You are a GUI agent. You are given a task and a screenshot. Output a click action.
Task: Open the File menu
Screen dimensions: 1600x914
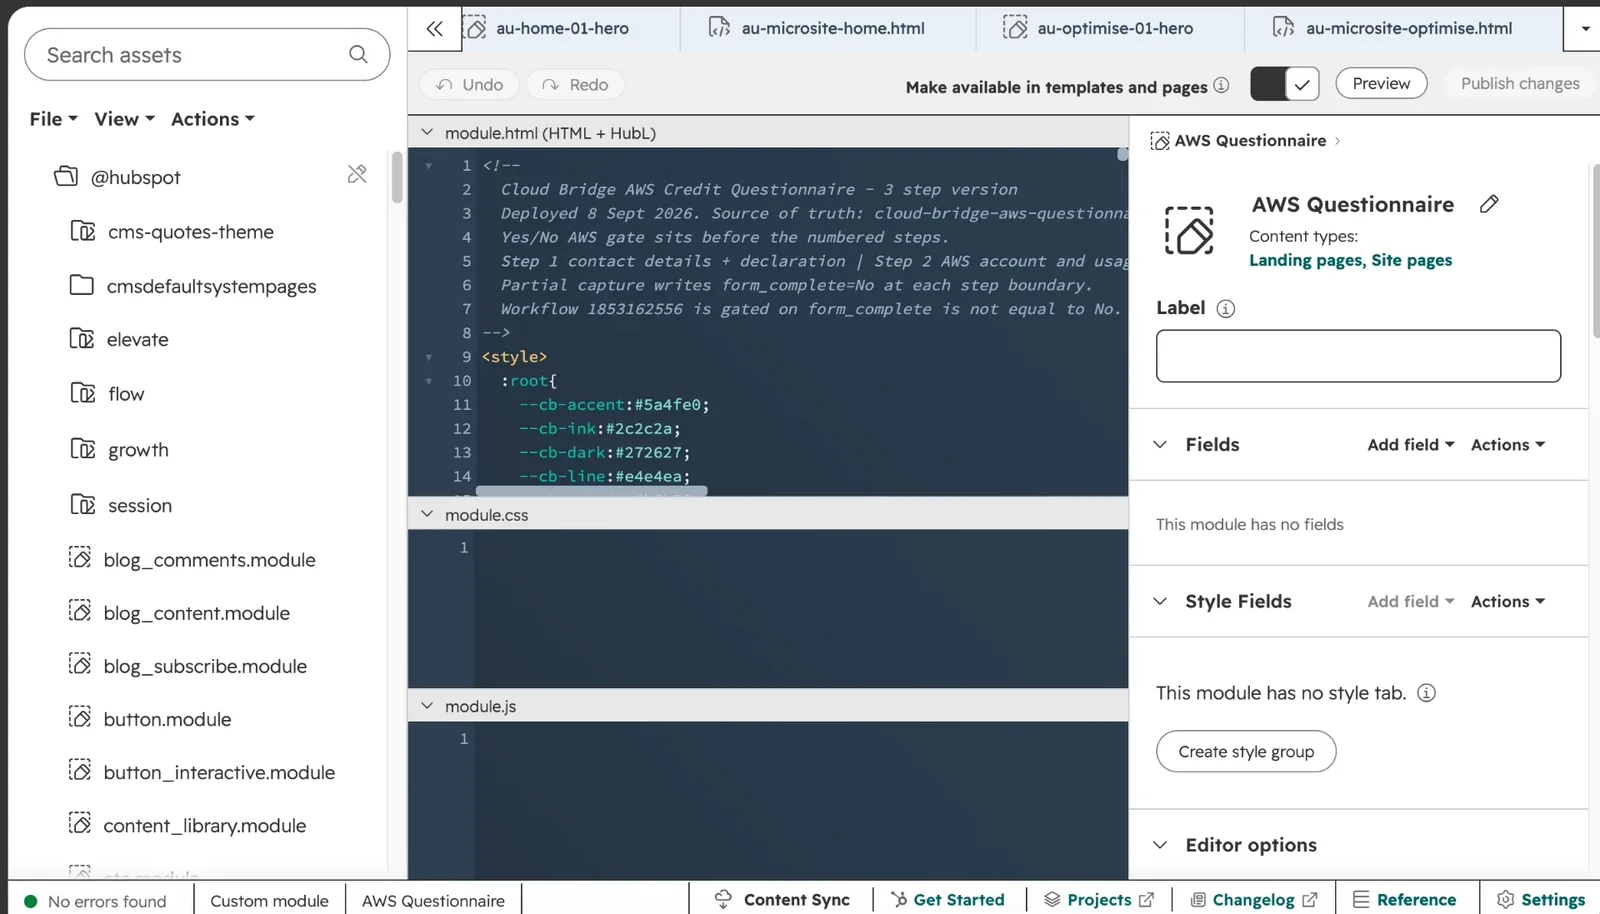pos(53,119)
